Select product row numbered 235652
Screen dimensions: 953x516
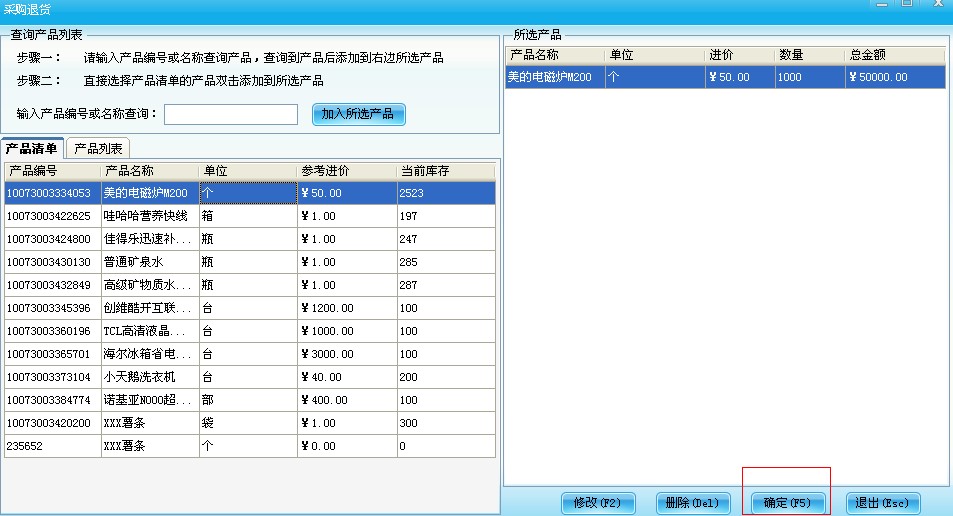50,446
